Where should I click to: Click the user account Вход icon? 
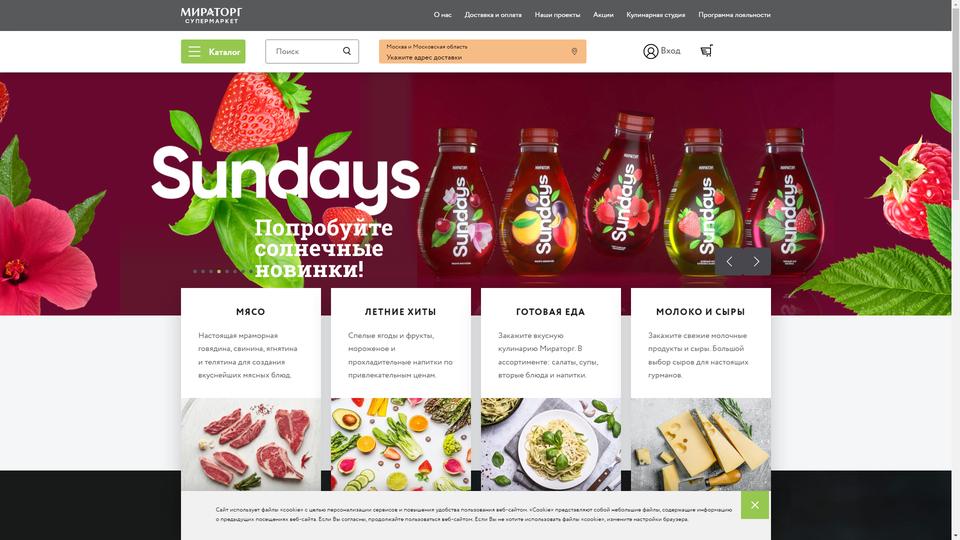(650, 51)
